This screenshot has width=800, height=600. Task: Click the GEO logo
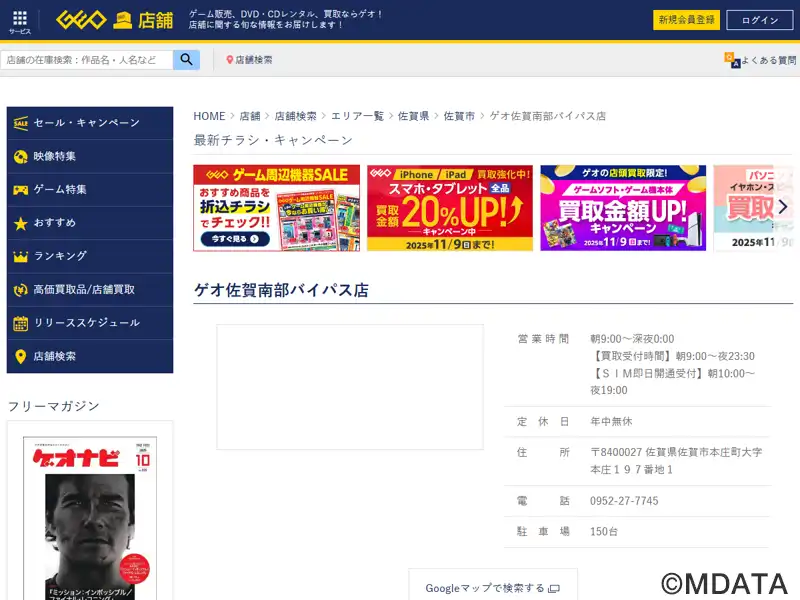click(x=81, y=20)
